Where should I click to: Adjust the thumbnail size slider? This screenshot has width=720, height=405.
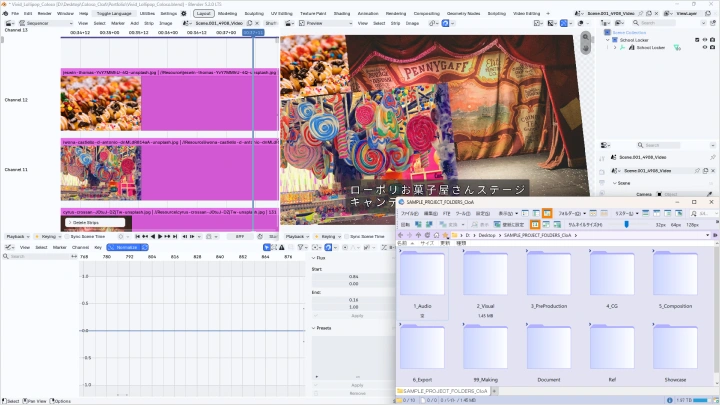pos(626,225)
